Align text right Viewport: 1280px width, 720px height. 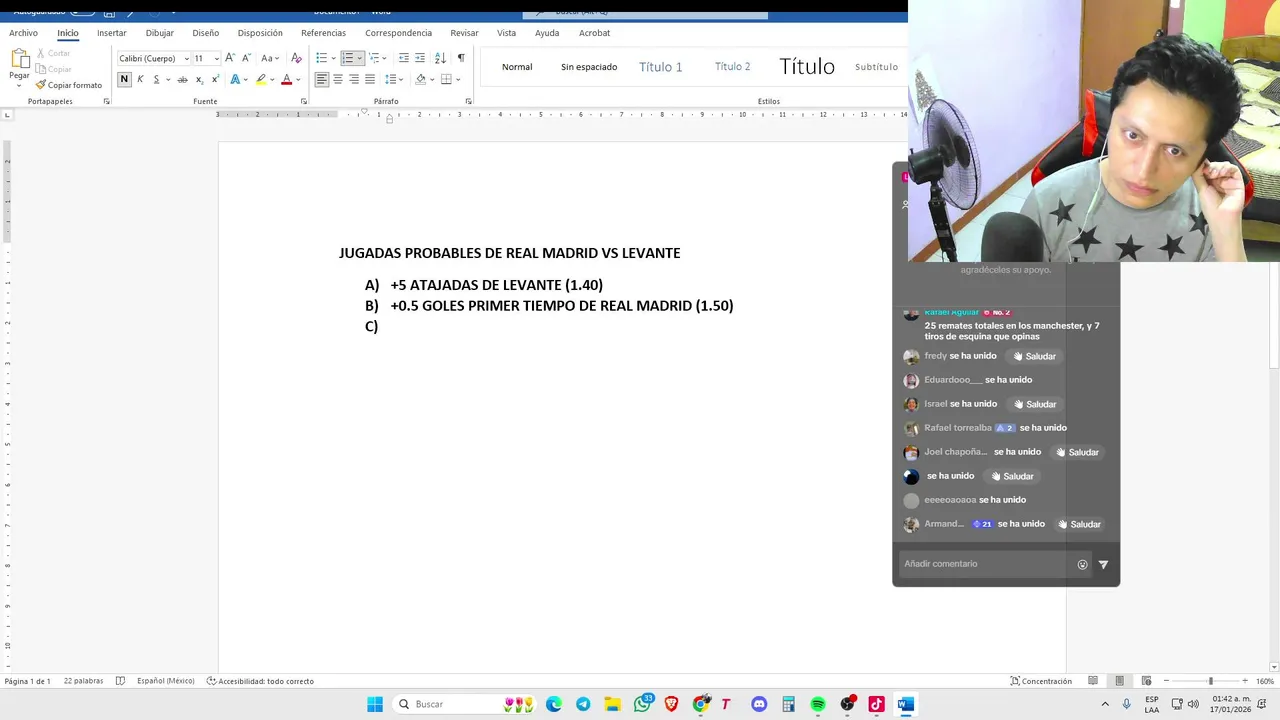point(354,79)
